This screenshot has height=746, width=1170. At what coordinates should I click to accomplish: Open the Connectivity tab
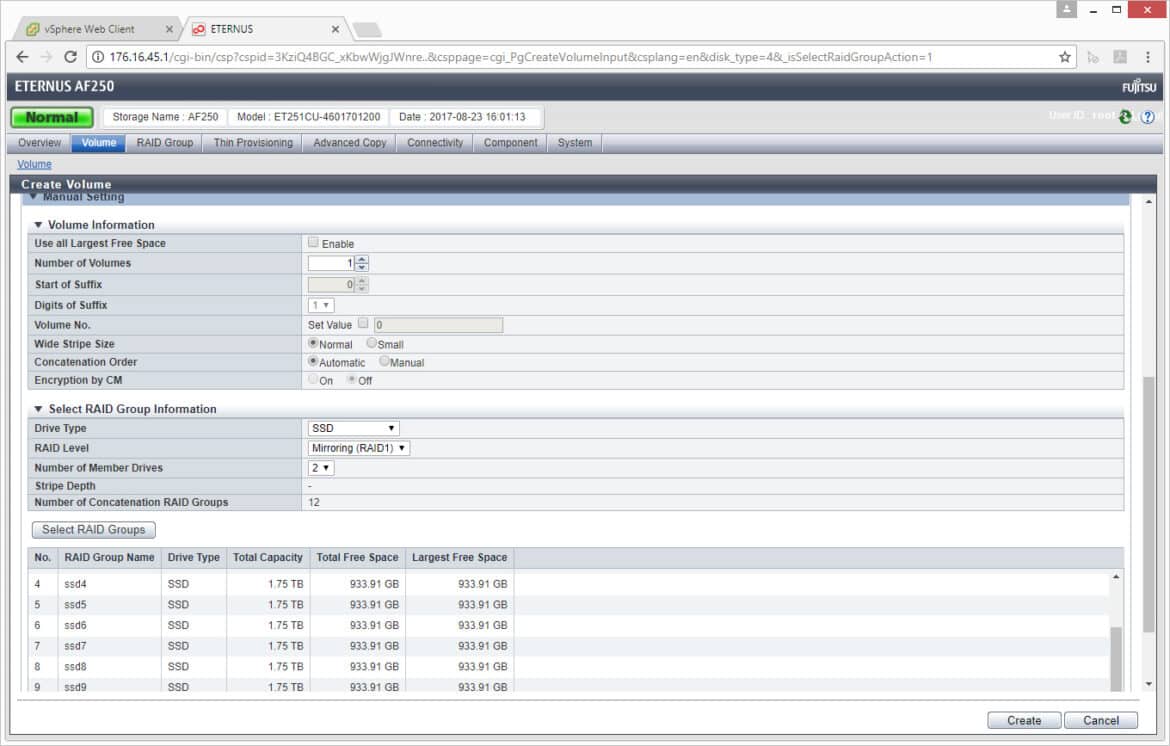pyautogui.click(x=435, y=142)
